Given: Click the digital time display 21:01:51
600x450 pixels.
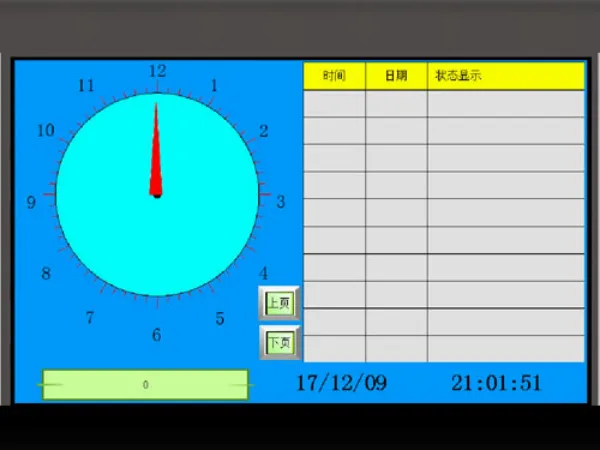Looking at the screenshot, I should 496,383.
